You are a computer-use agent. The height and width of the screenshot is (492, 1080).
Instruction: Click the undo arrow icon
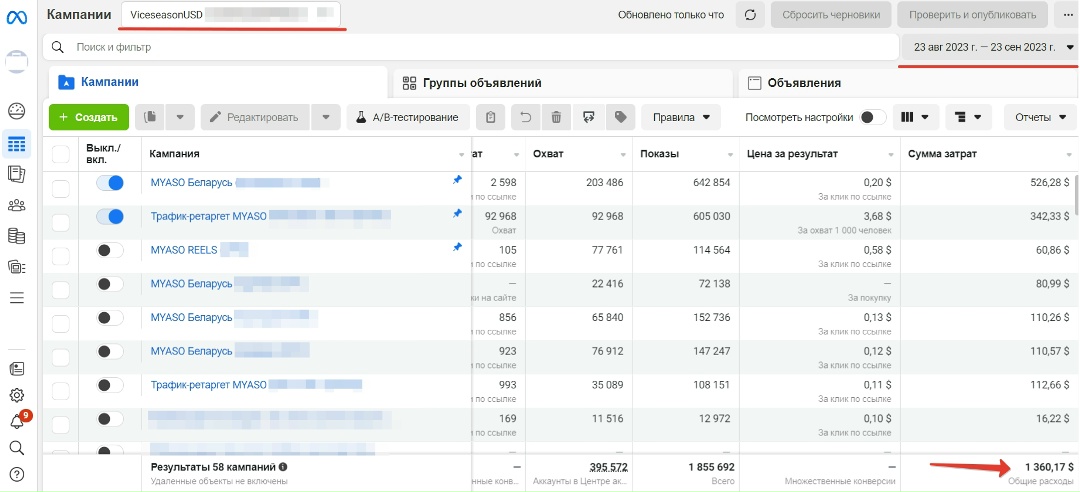pos(526,117)
